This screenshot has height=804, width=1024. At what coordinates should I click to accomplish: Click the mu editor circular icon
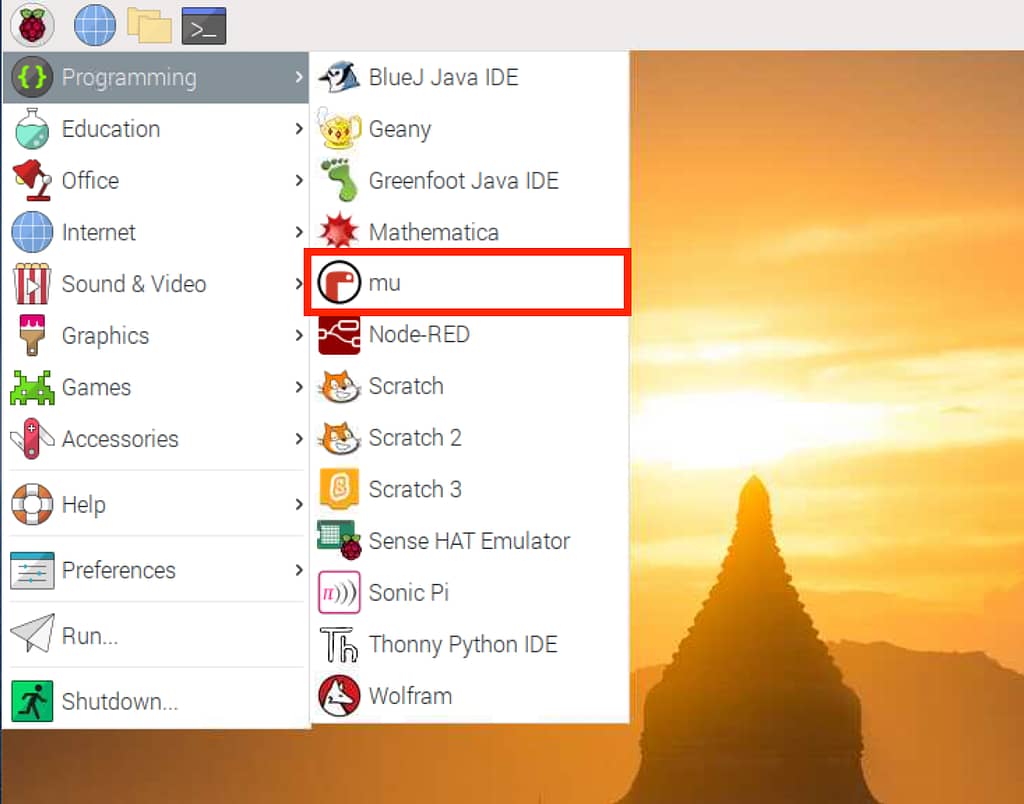[x=339, y=282]
